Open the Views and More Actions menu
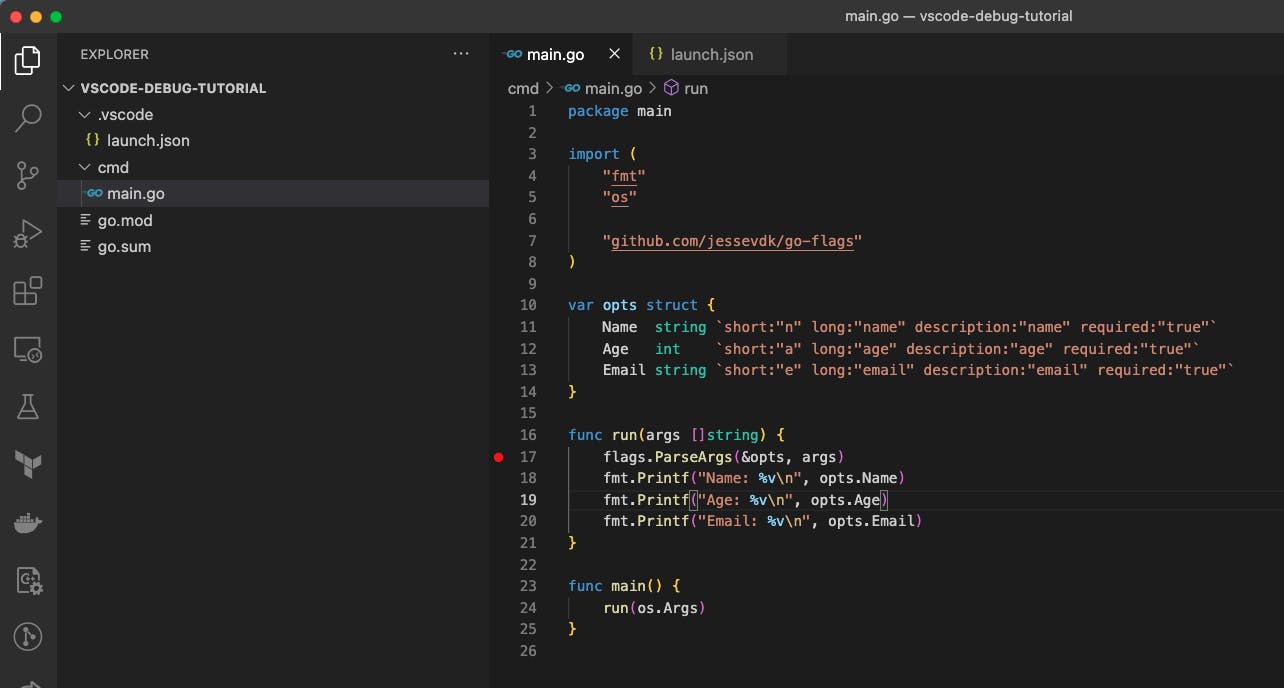 461,54
